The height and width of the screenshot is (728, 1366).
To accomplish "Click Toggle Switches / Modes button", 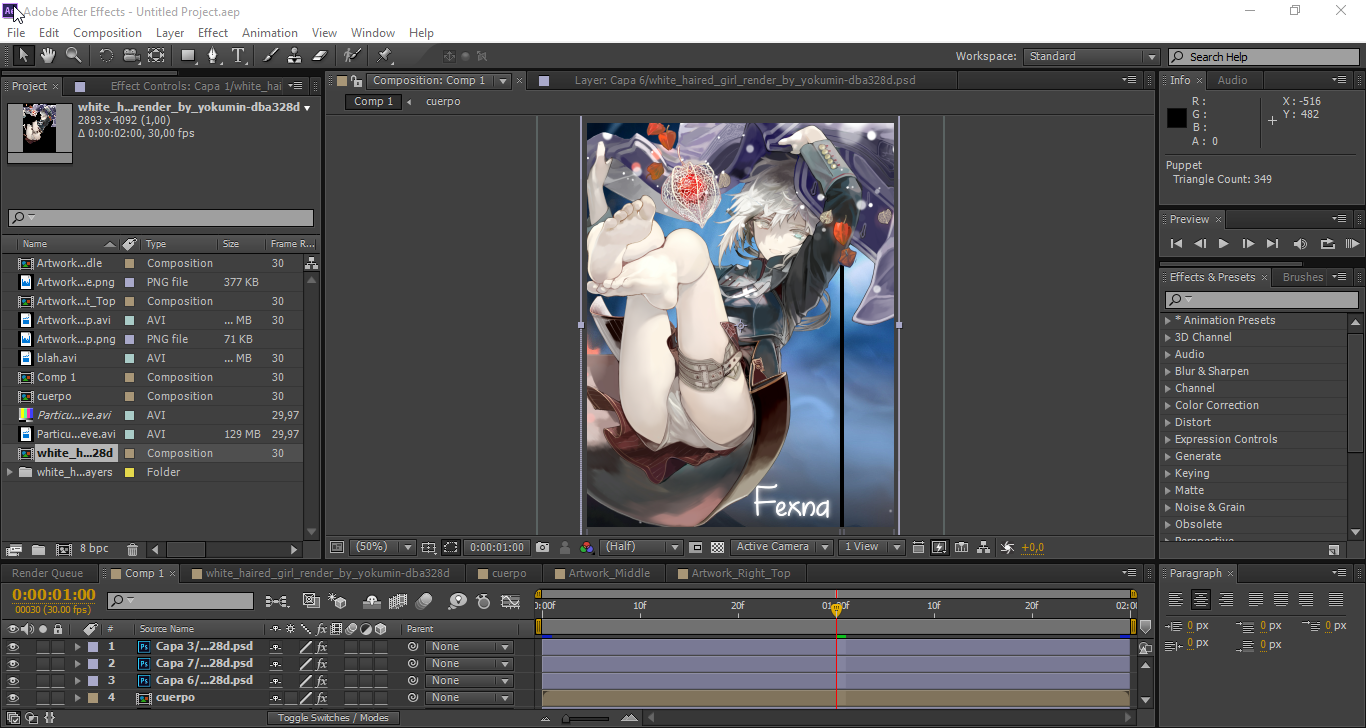I will tap(333, 718).
